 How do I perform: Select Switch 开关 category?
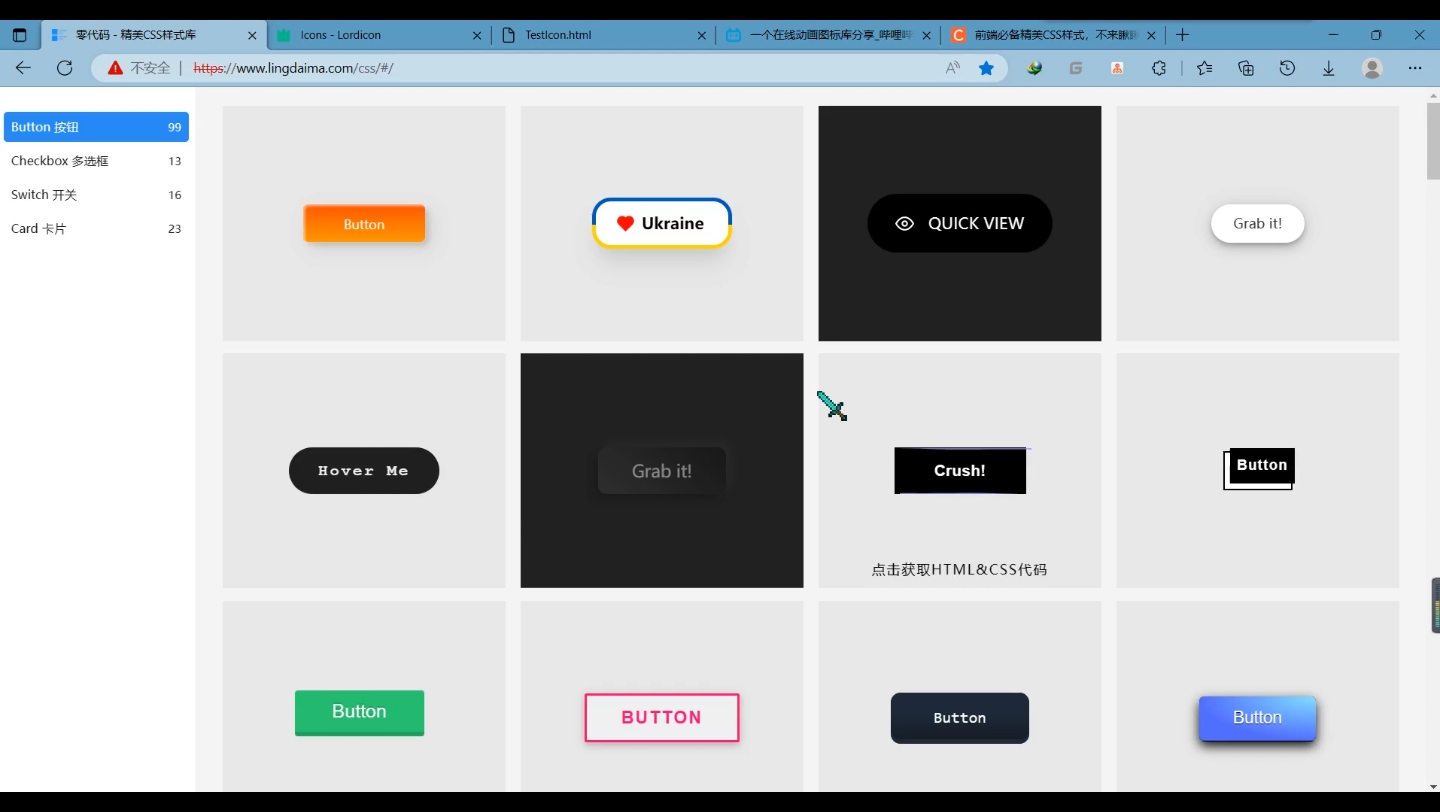96,195
